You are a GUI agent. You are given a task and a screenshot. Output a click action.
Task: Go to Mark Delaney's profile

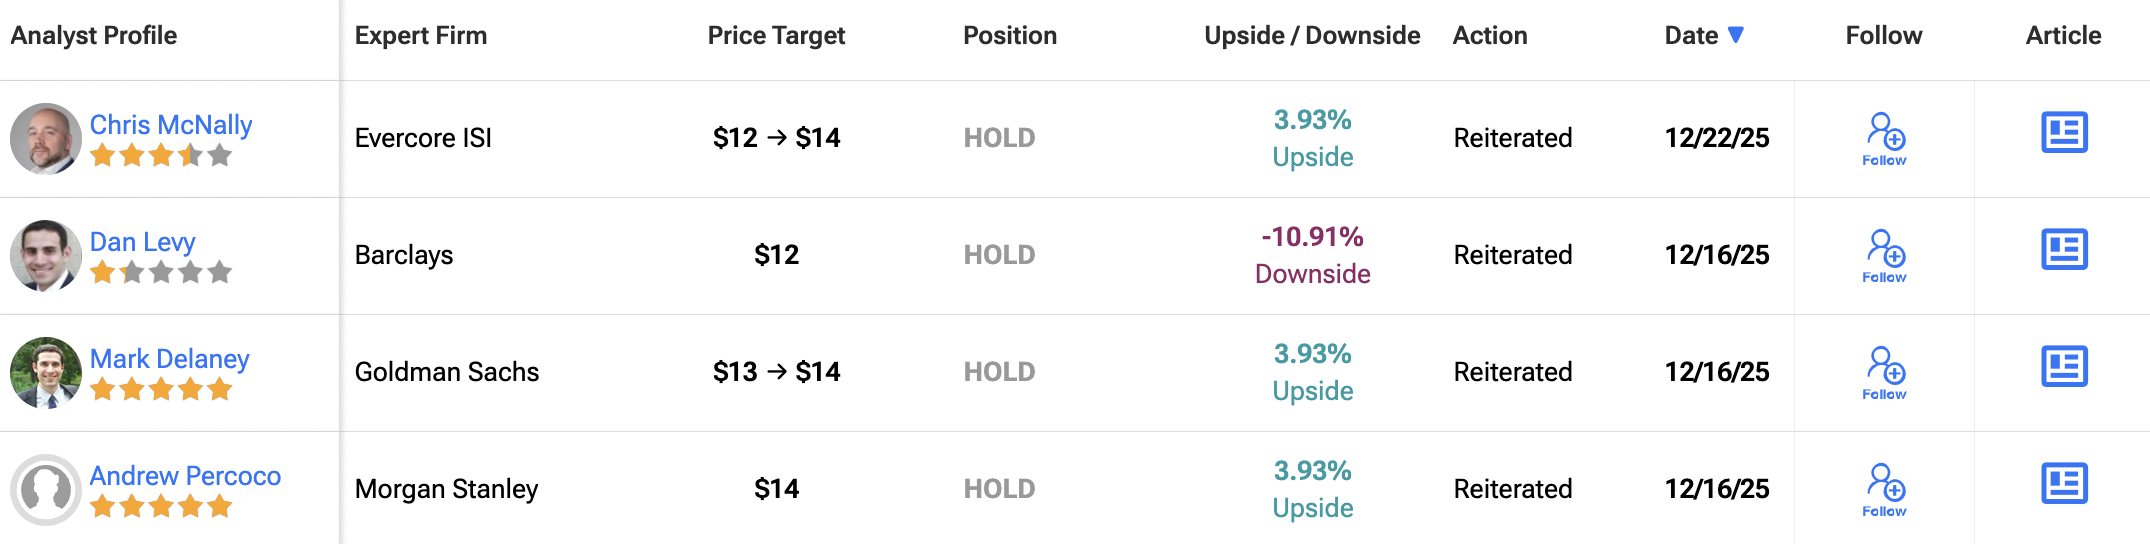(169, 359)
